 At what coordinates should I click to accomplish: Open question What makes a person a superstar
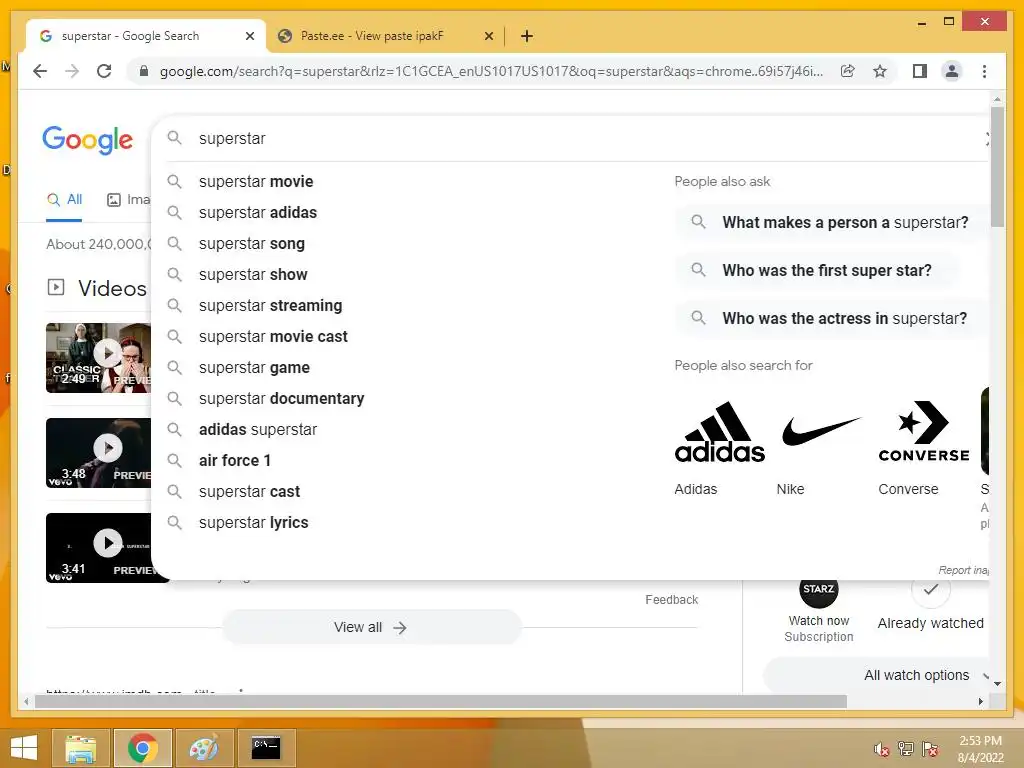click(x=831, y=223)
